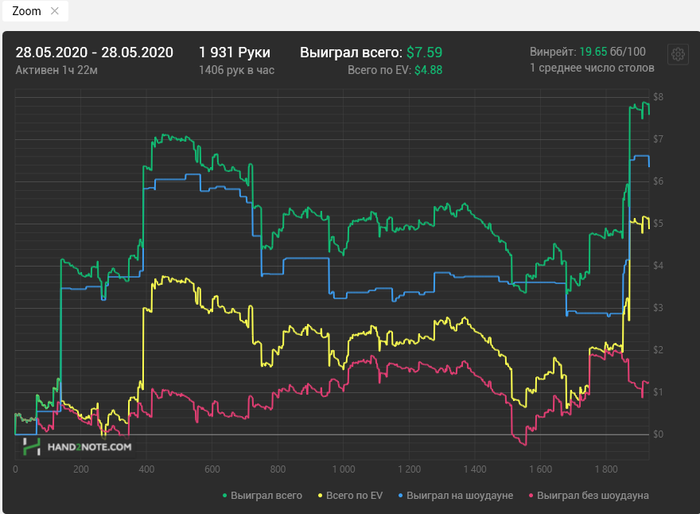Select the Zoom tab
This screenshot has width=700, height=514.
coord(26,11)
